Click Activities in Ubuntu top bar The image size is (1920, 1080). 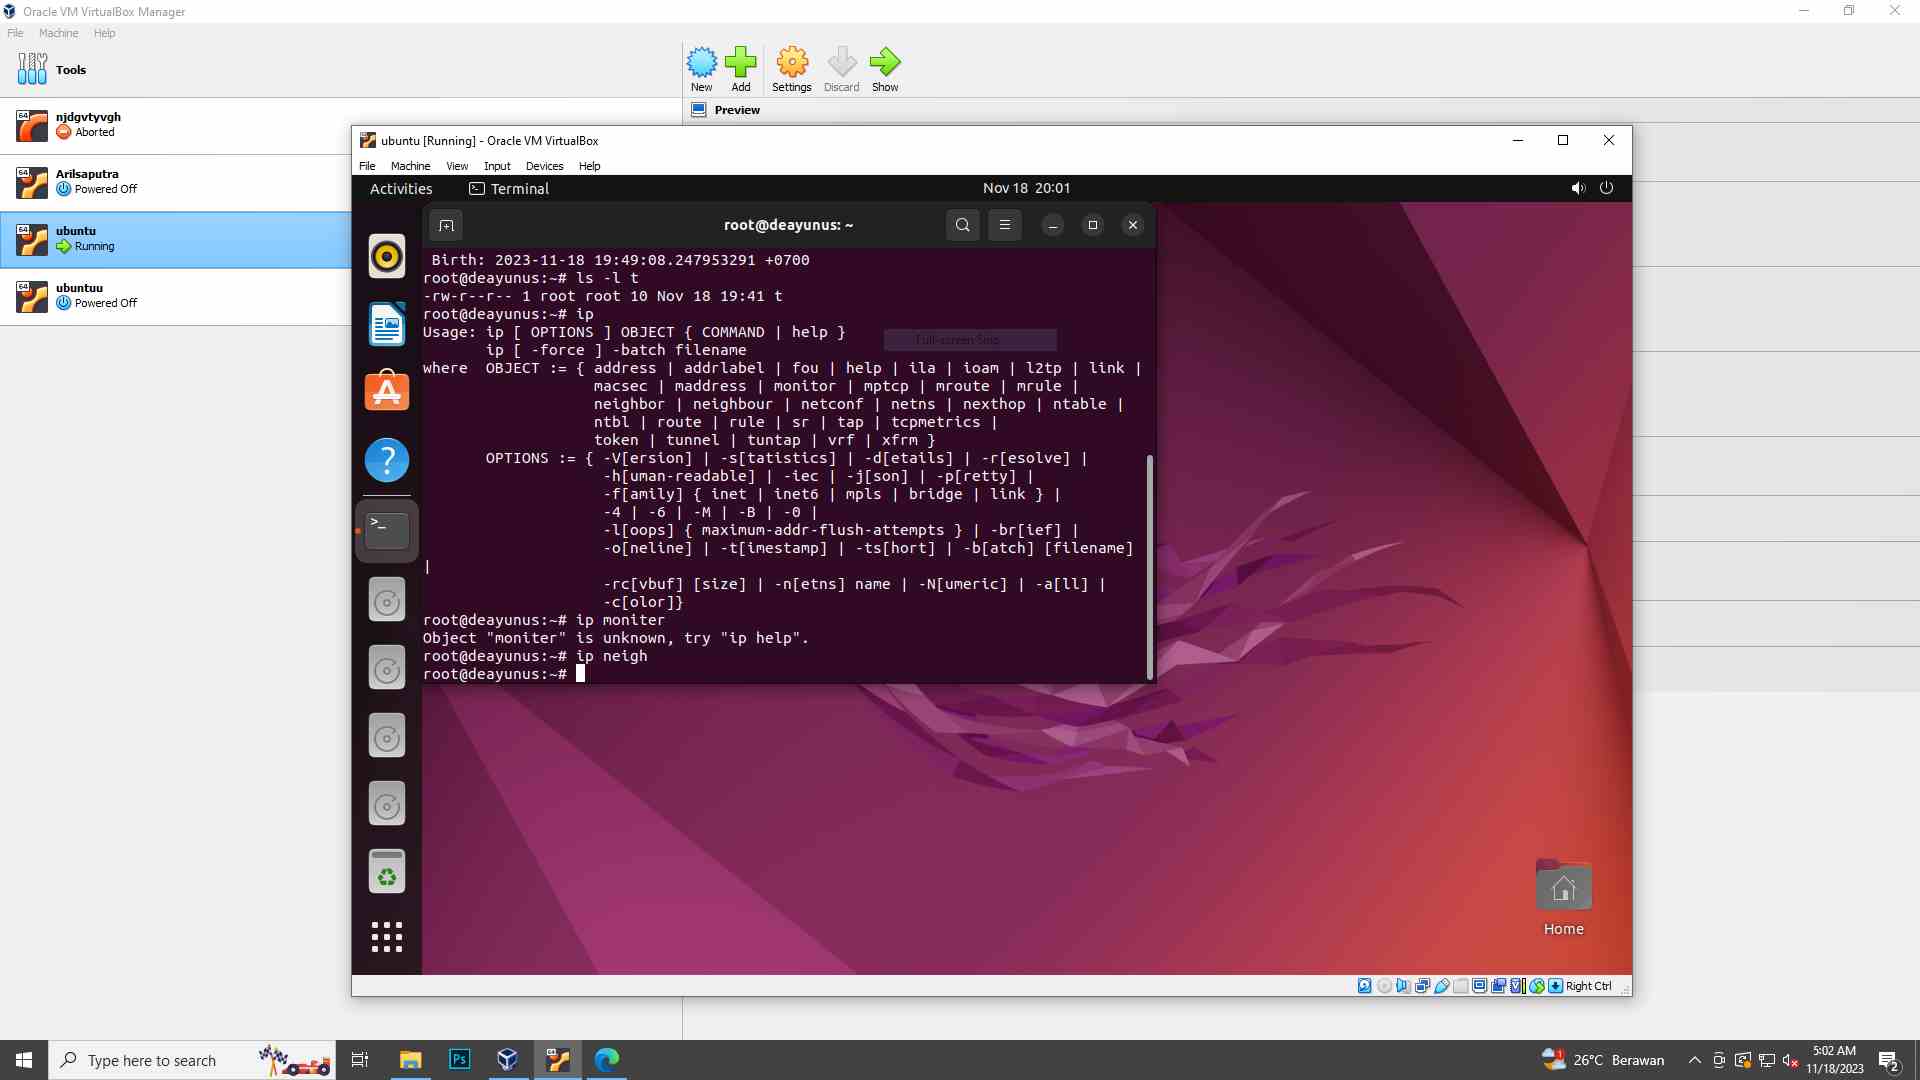tap(401, 189)
